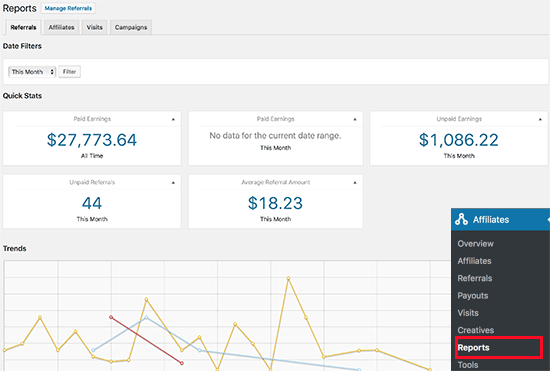Open the Campaigns tab
The image size is (550, 371).
point(131,27)
